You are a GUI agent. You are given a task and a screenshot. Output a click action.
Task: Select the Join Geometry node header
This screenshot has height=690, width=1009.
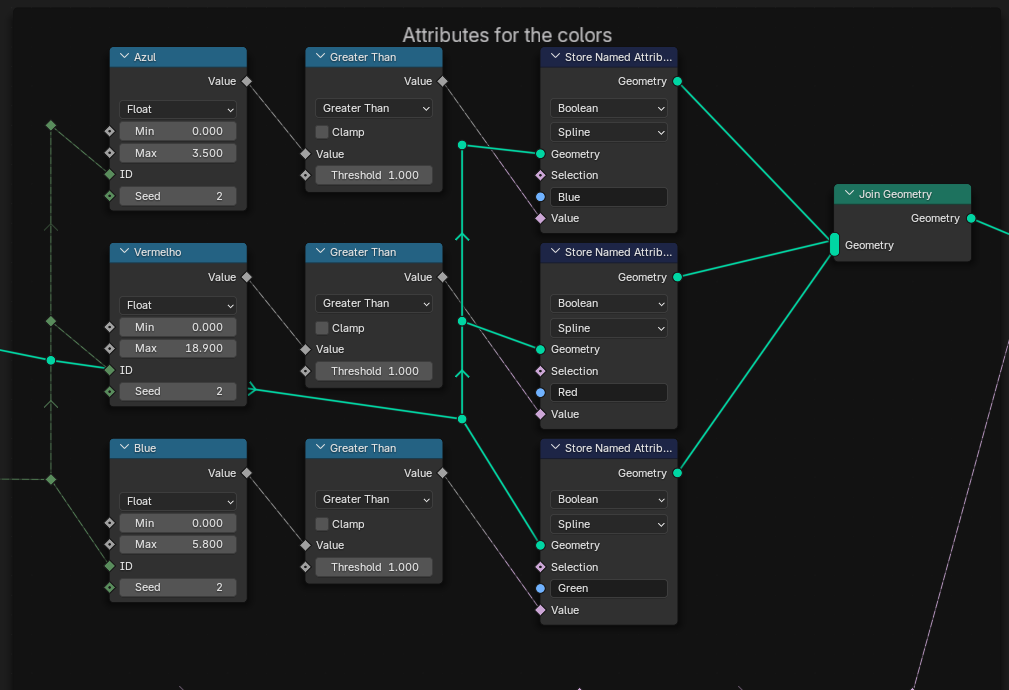pos(902,194)
